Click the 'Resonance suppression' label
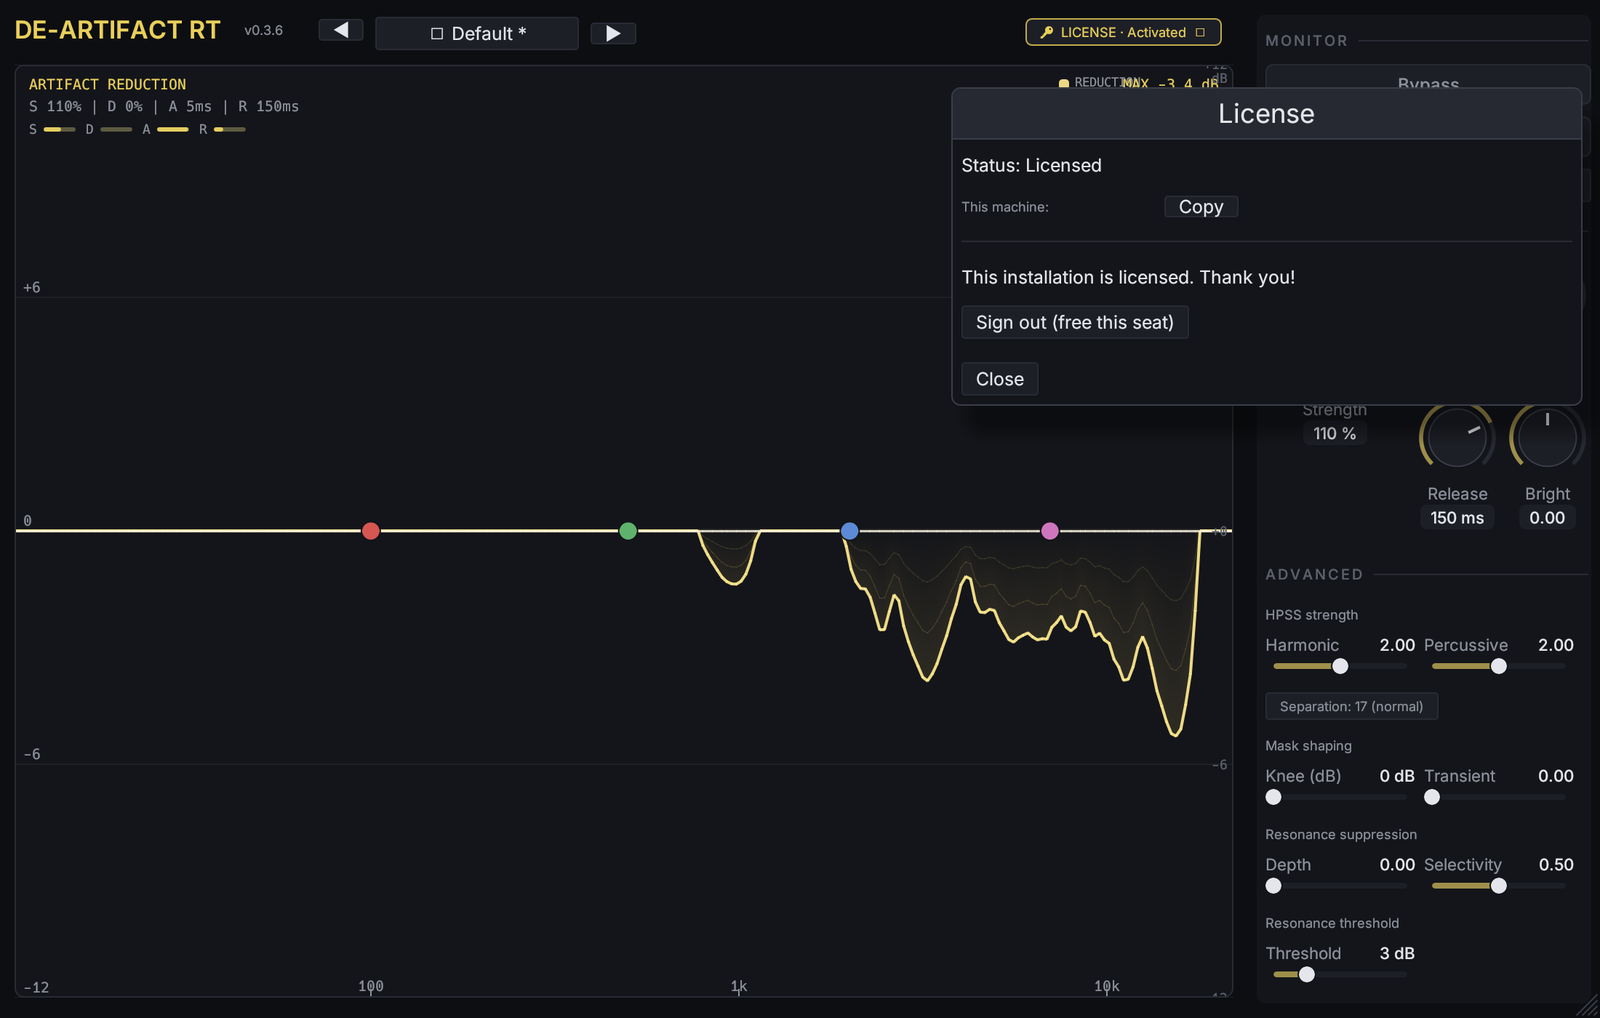1600x1018 pixels. pyautogui.click(x=1341, y=835)
